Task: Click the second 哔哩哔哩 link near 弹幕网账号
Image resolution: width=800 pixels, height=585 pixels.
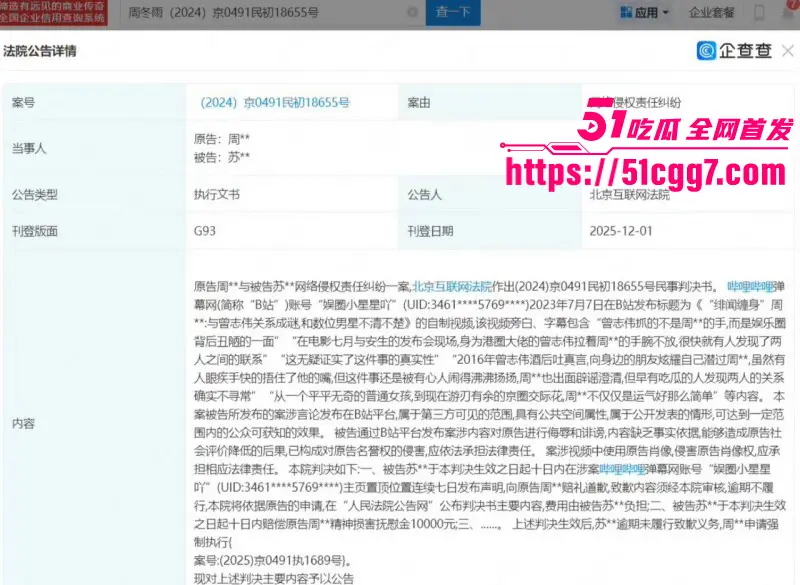Action: pyautogui.click(x=622, y=470)
